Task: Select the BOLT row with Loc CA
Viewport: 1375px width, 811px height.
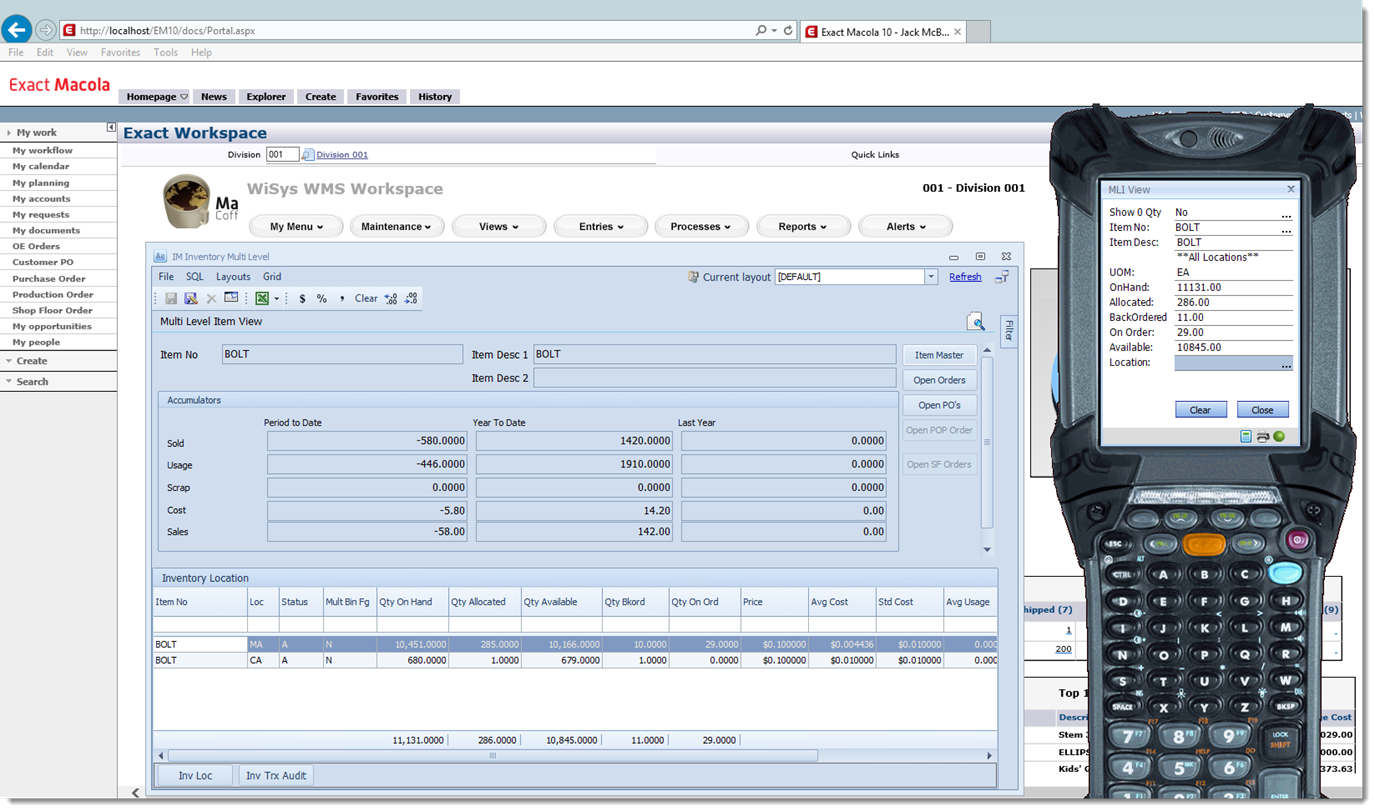Action: point(575,660)
